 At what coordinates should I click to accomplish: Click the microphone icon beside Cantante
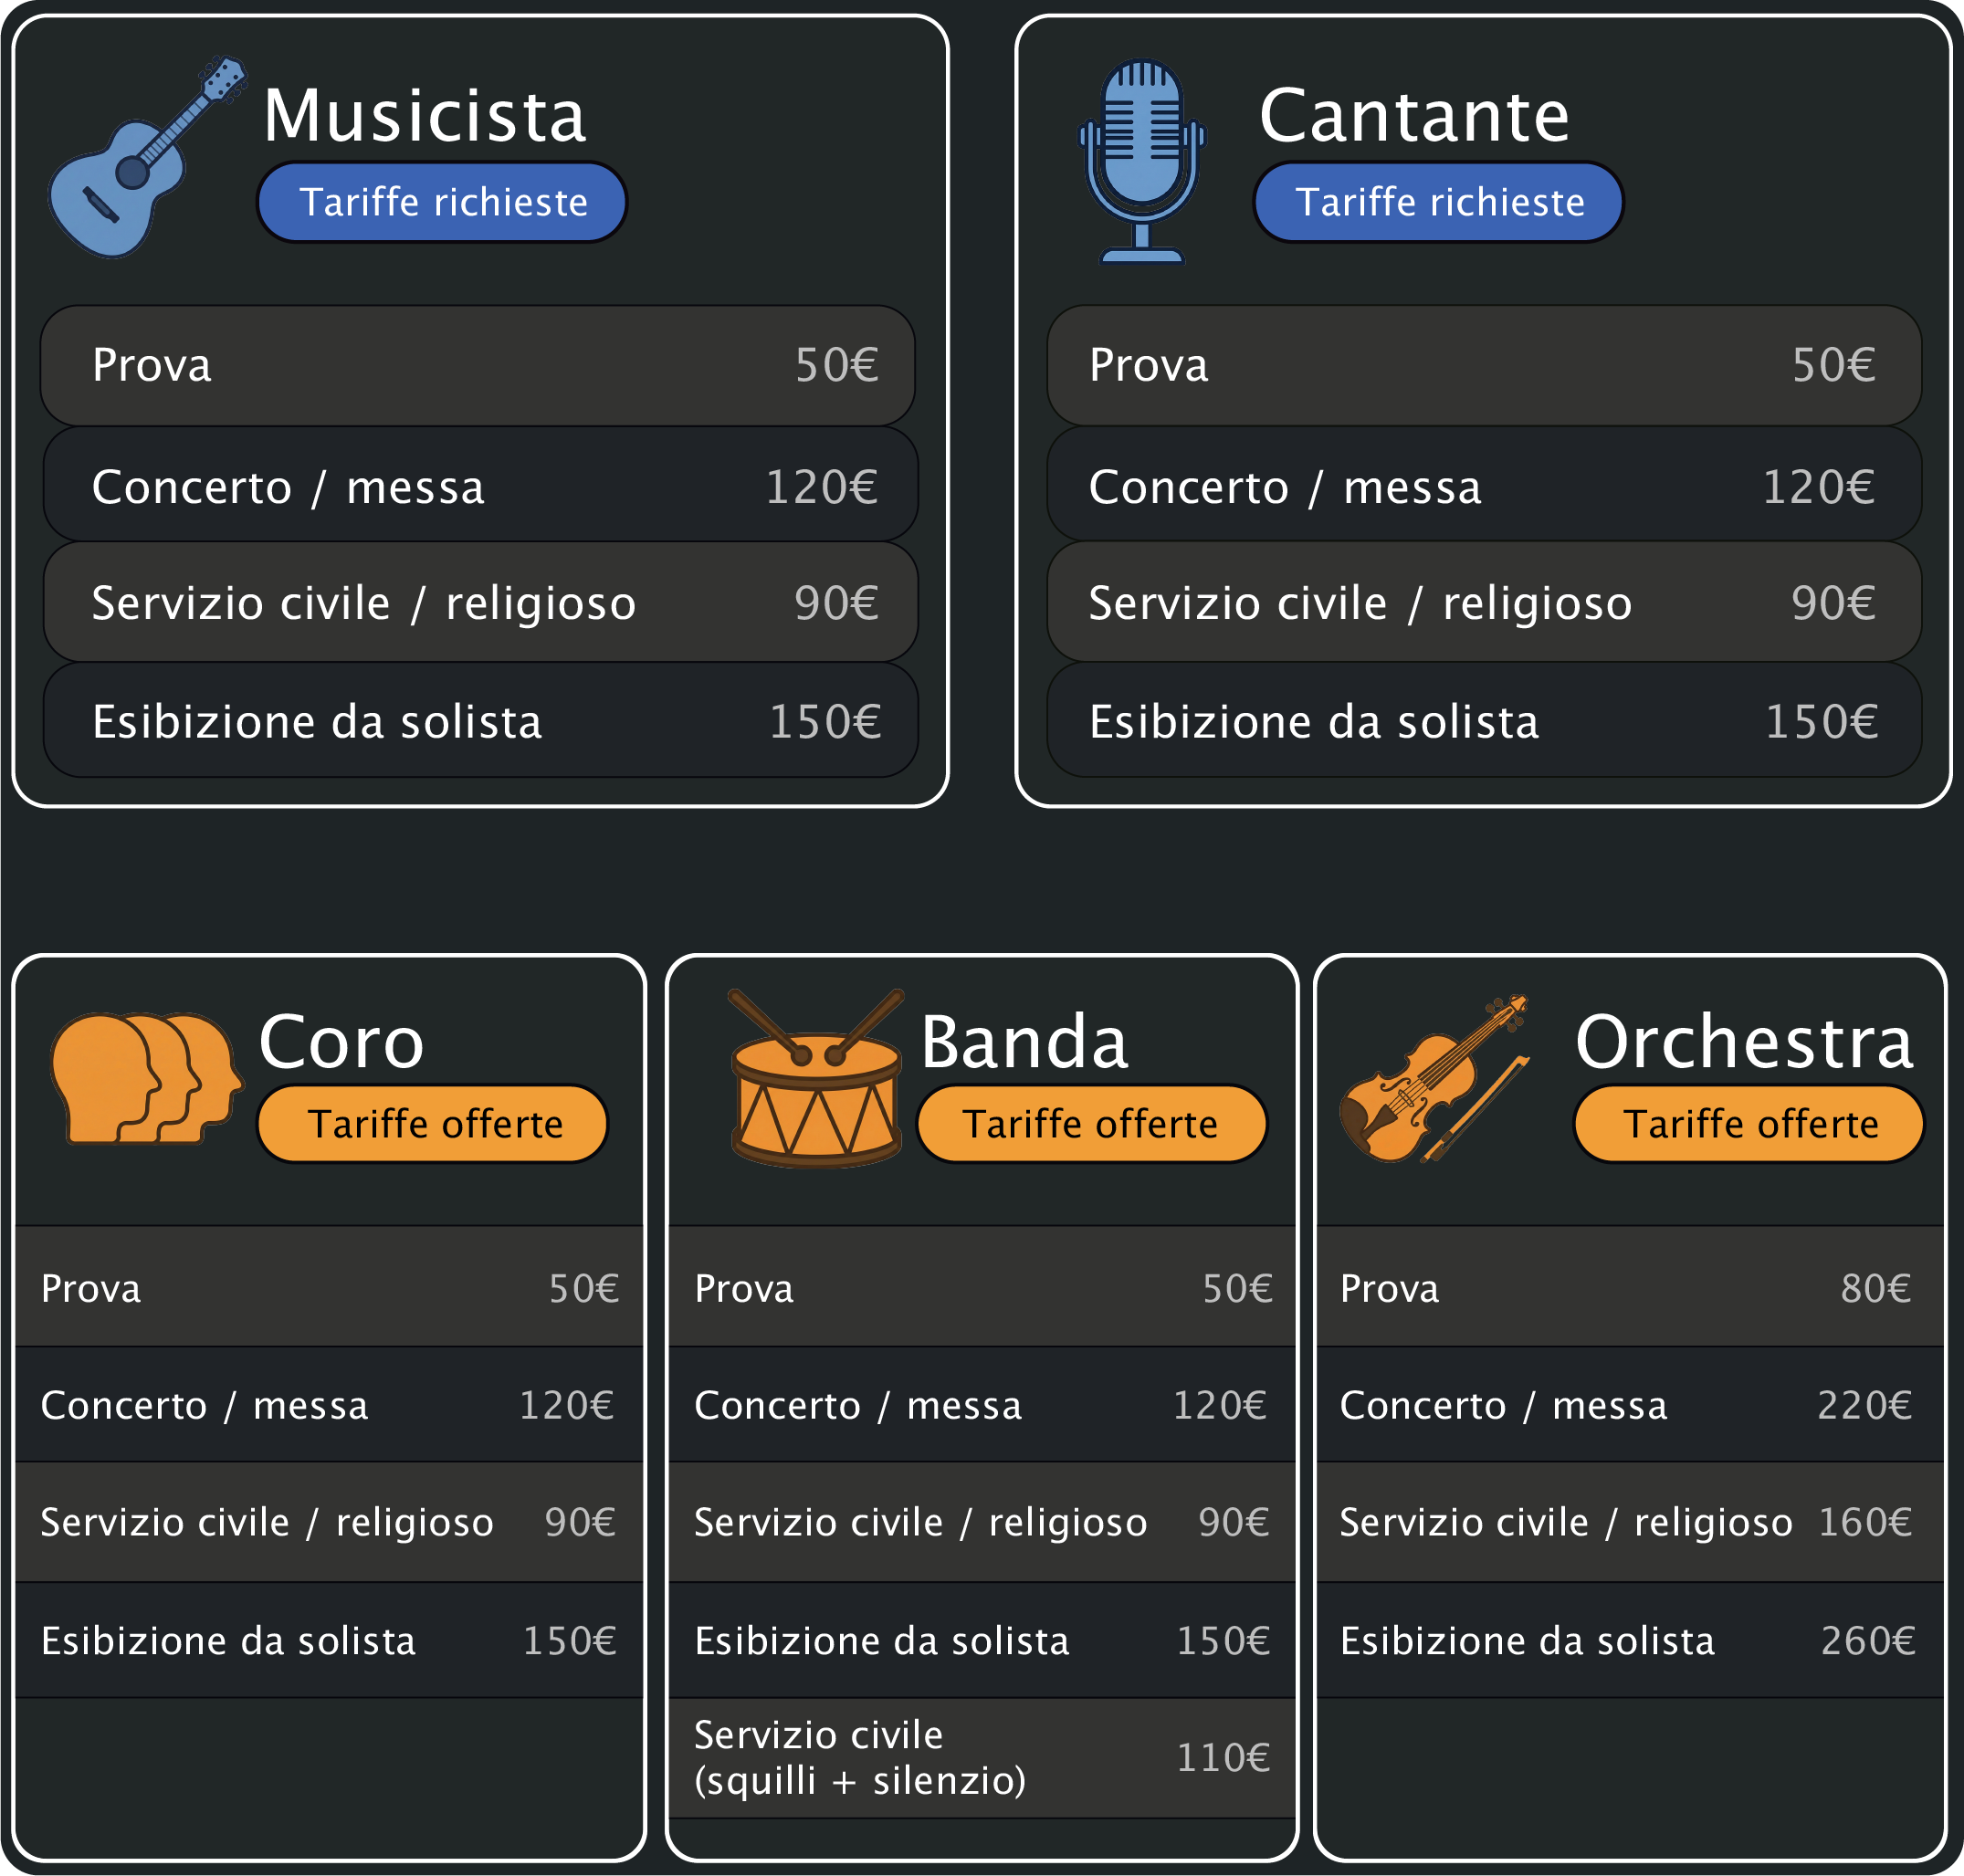[1141, 160]
